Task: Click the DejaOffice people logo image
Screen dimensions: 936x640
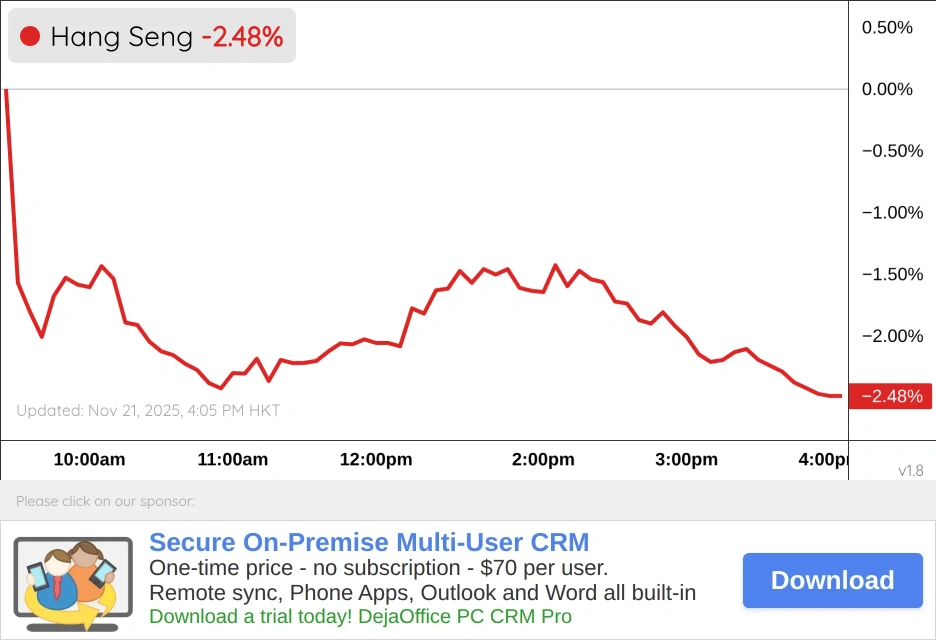Action: (72, 580)
